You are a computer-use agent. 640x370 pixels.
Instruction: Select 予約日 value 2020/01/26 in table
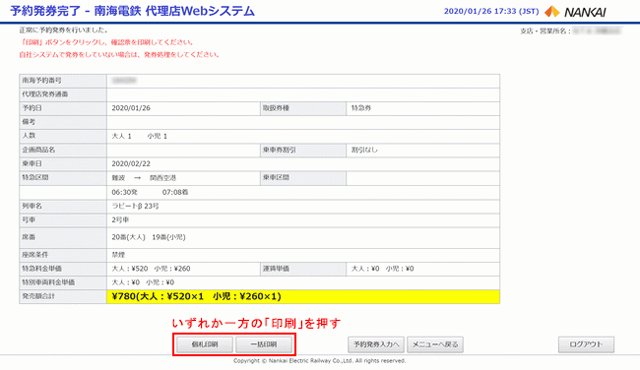click(131, 108)
